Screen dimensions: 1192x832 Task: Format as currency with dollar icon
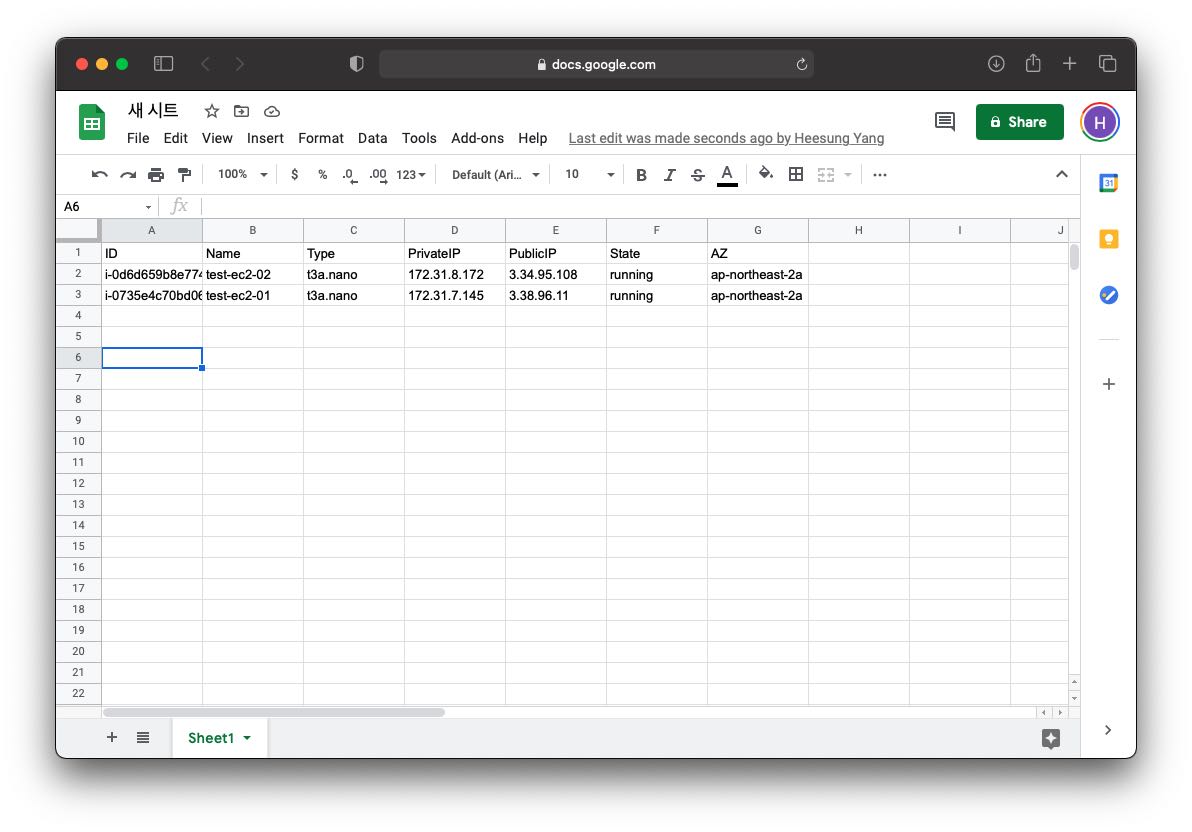(x=294, y=175)
